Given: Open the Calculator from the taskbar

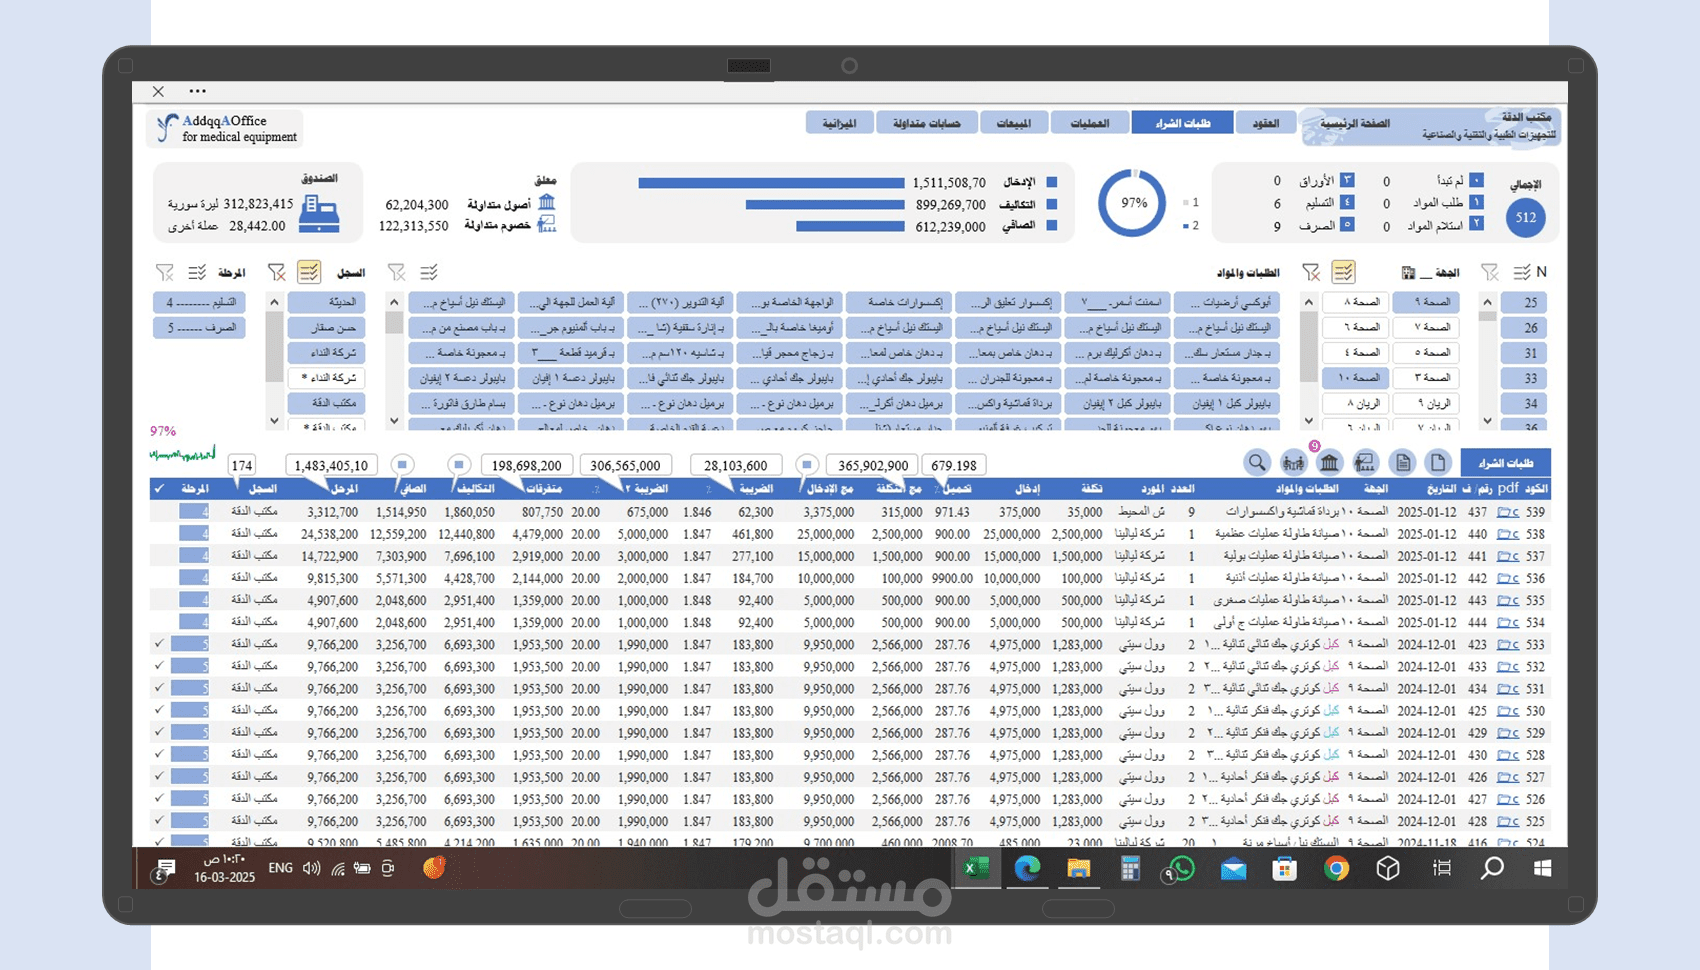Looking at the screenshot, I should pos(1131,868).
